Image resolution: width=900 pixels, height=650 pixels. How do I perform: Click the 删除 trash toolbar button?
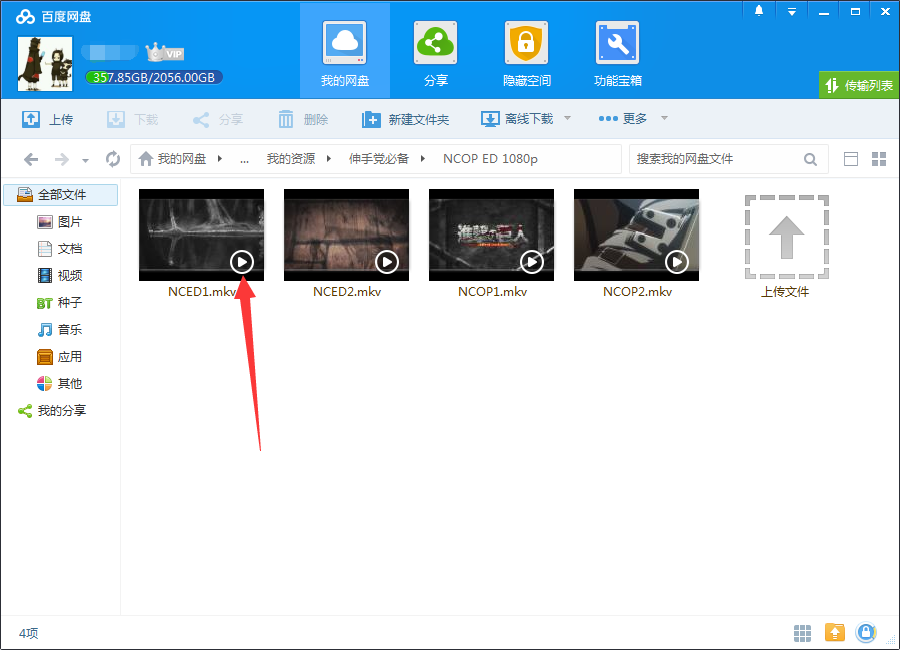point(303,119)
